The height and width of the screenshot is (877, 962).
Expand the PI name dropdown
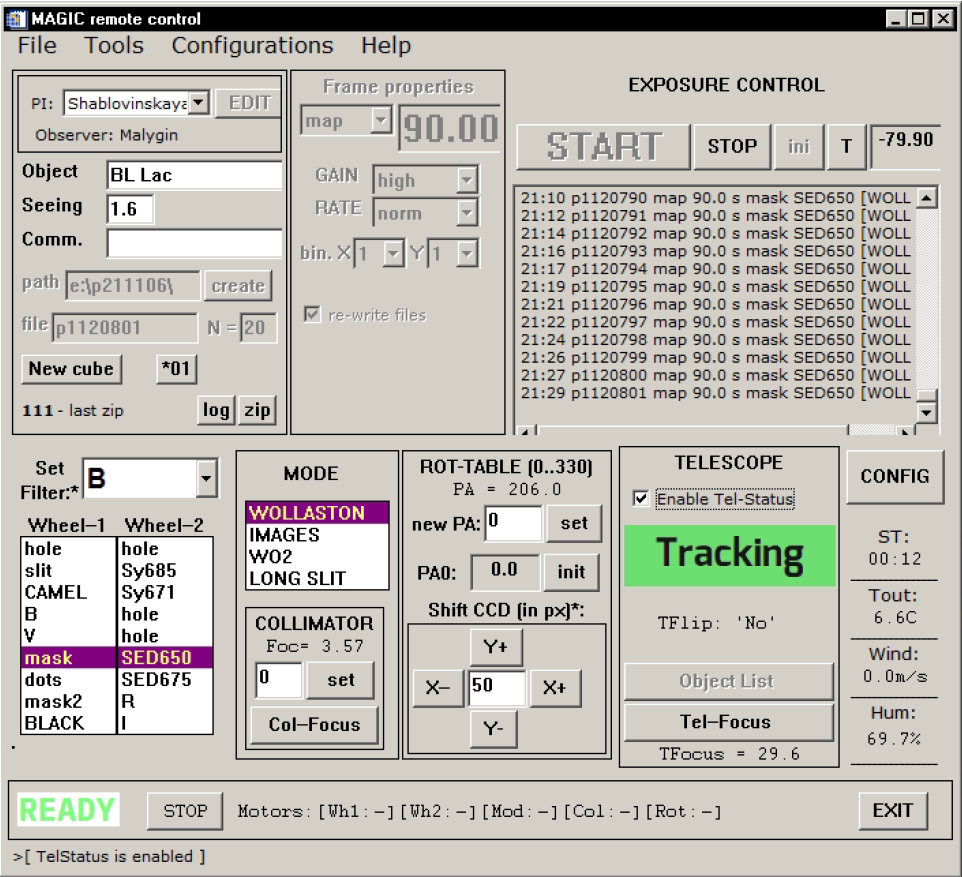pyautogui.click(x=198, y=103)
